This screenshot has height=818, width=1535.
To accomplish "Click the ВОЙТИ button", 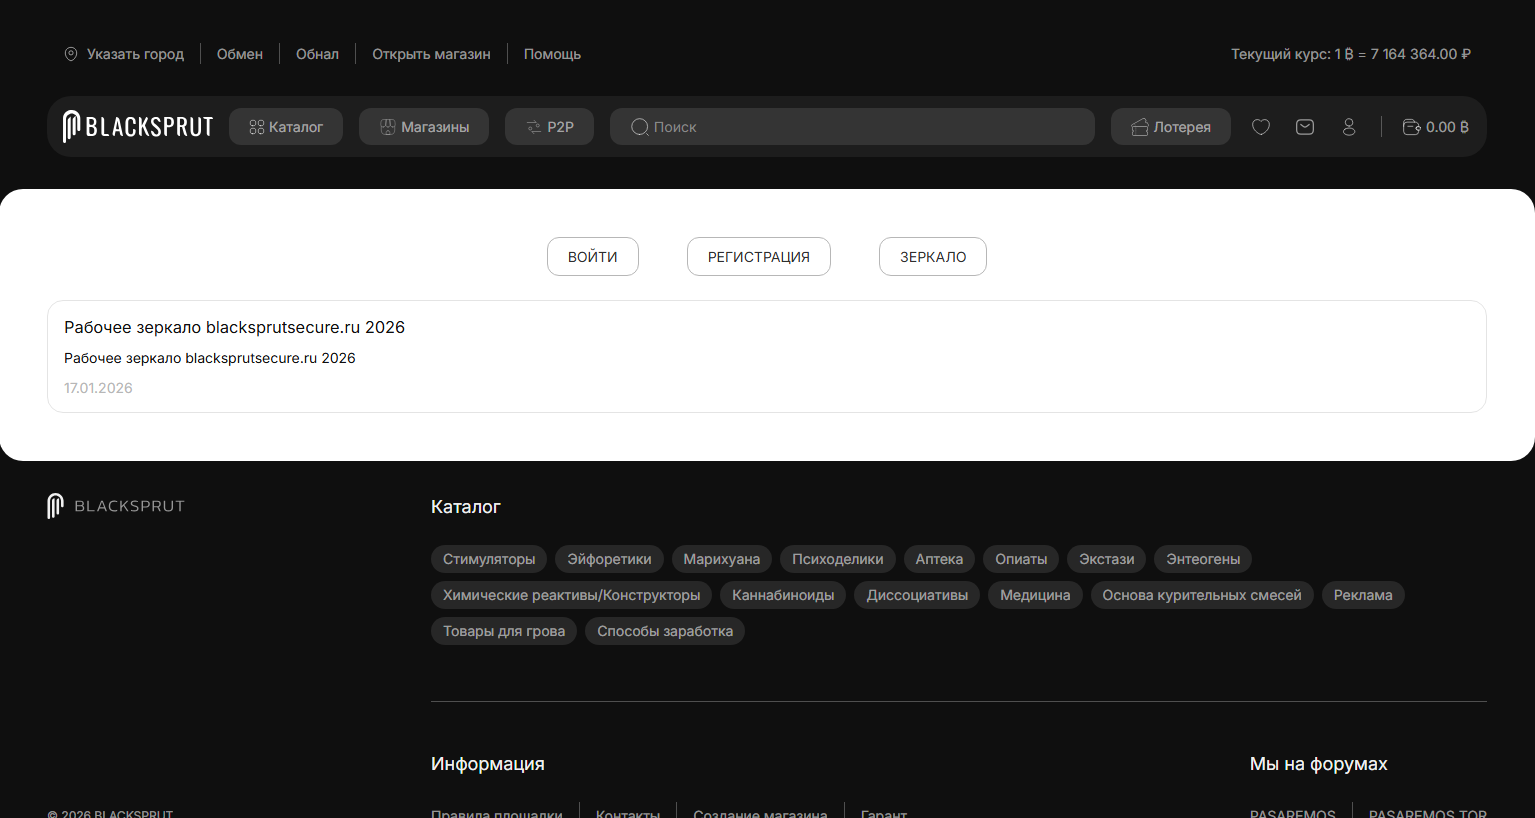I will click(x=593, y=257).
